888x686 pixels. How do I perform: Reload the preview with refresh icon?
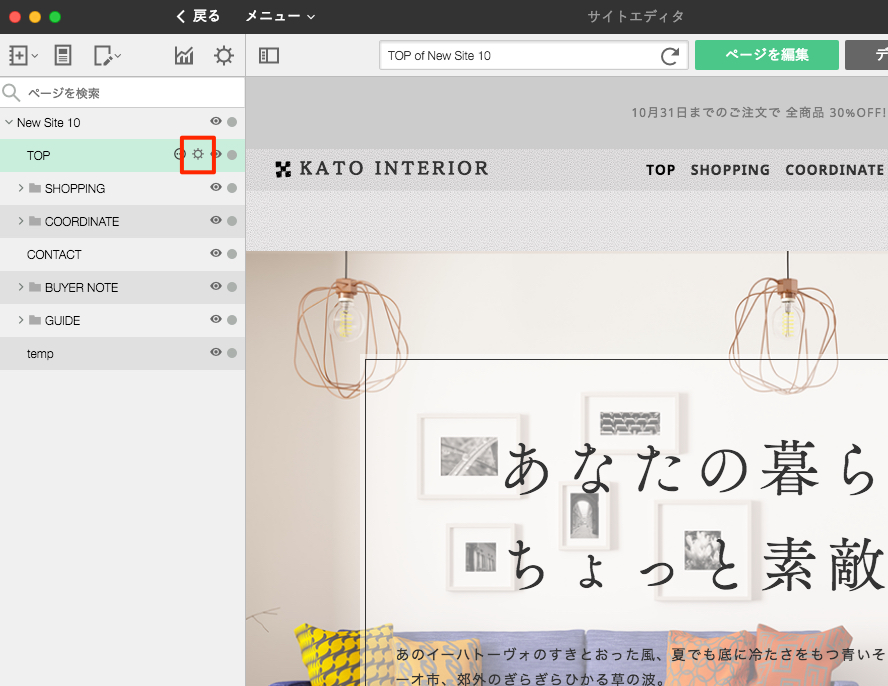click(x=670, y=56)
